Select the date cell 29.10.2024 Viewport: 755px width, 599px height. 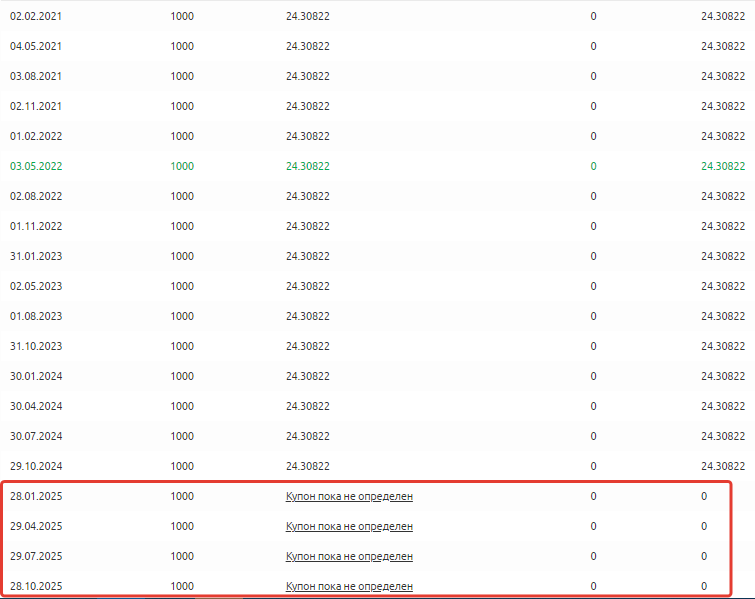tap(36, 466)
